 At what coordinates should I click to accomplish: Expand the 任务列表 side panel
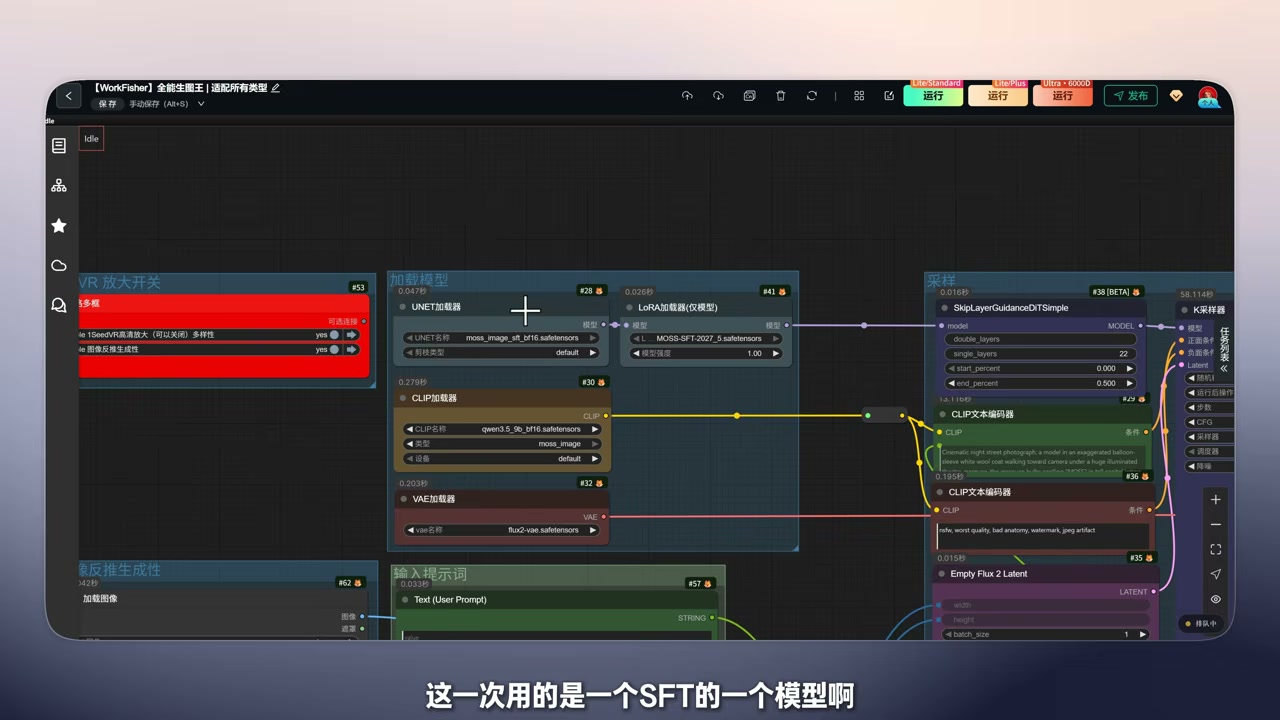pos(1224,350)
